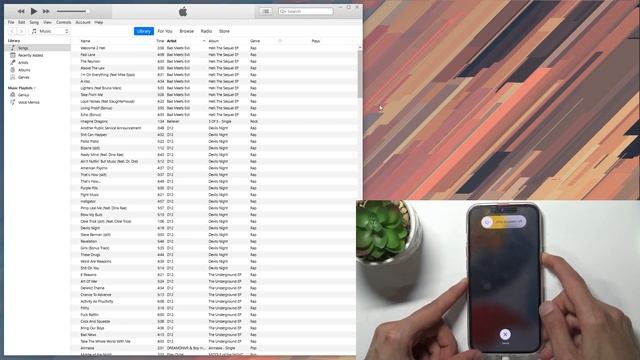Click the loved heart column header icon
640x360 pixels.
(x=280, y=41)
